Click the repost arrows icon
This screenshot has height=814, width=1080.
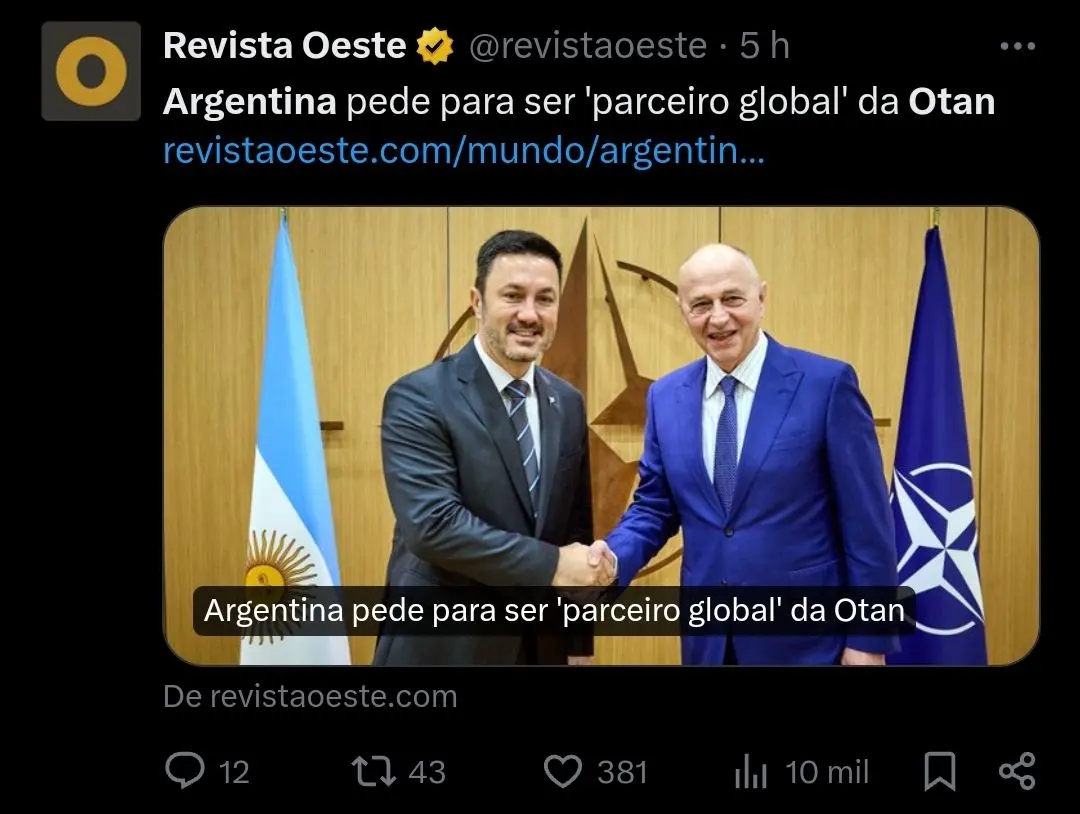[x=374, y=771]
